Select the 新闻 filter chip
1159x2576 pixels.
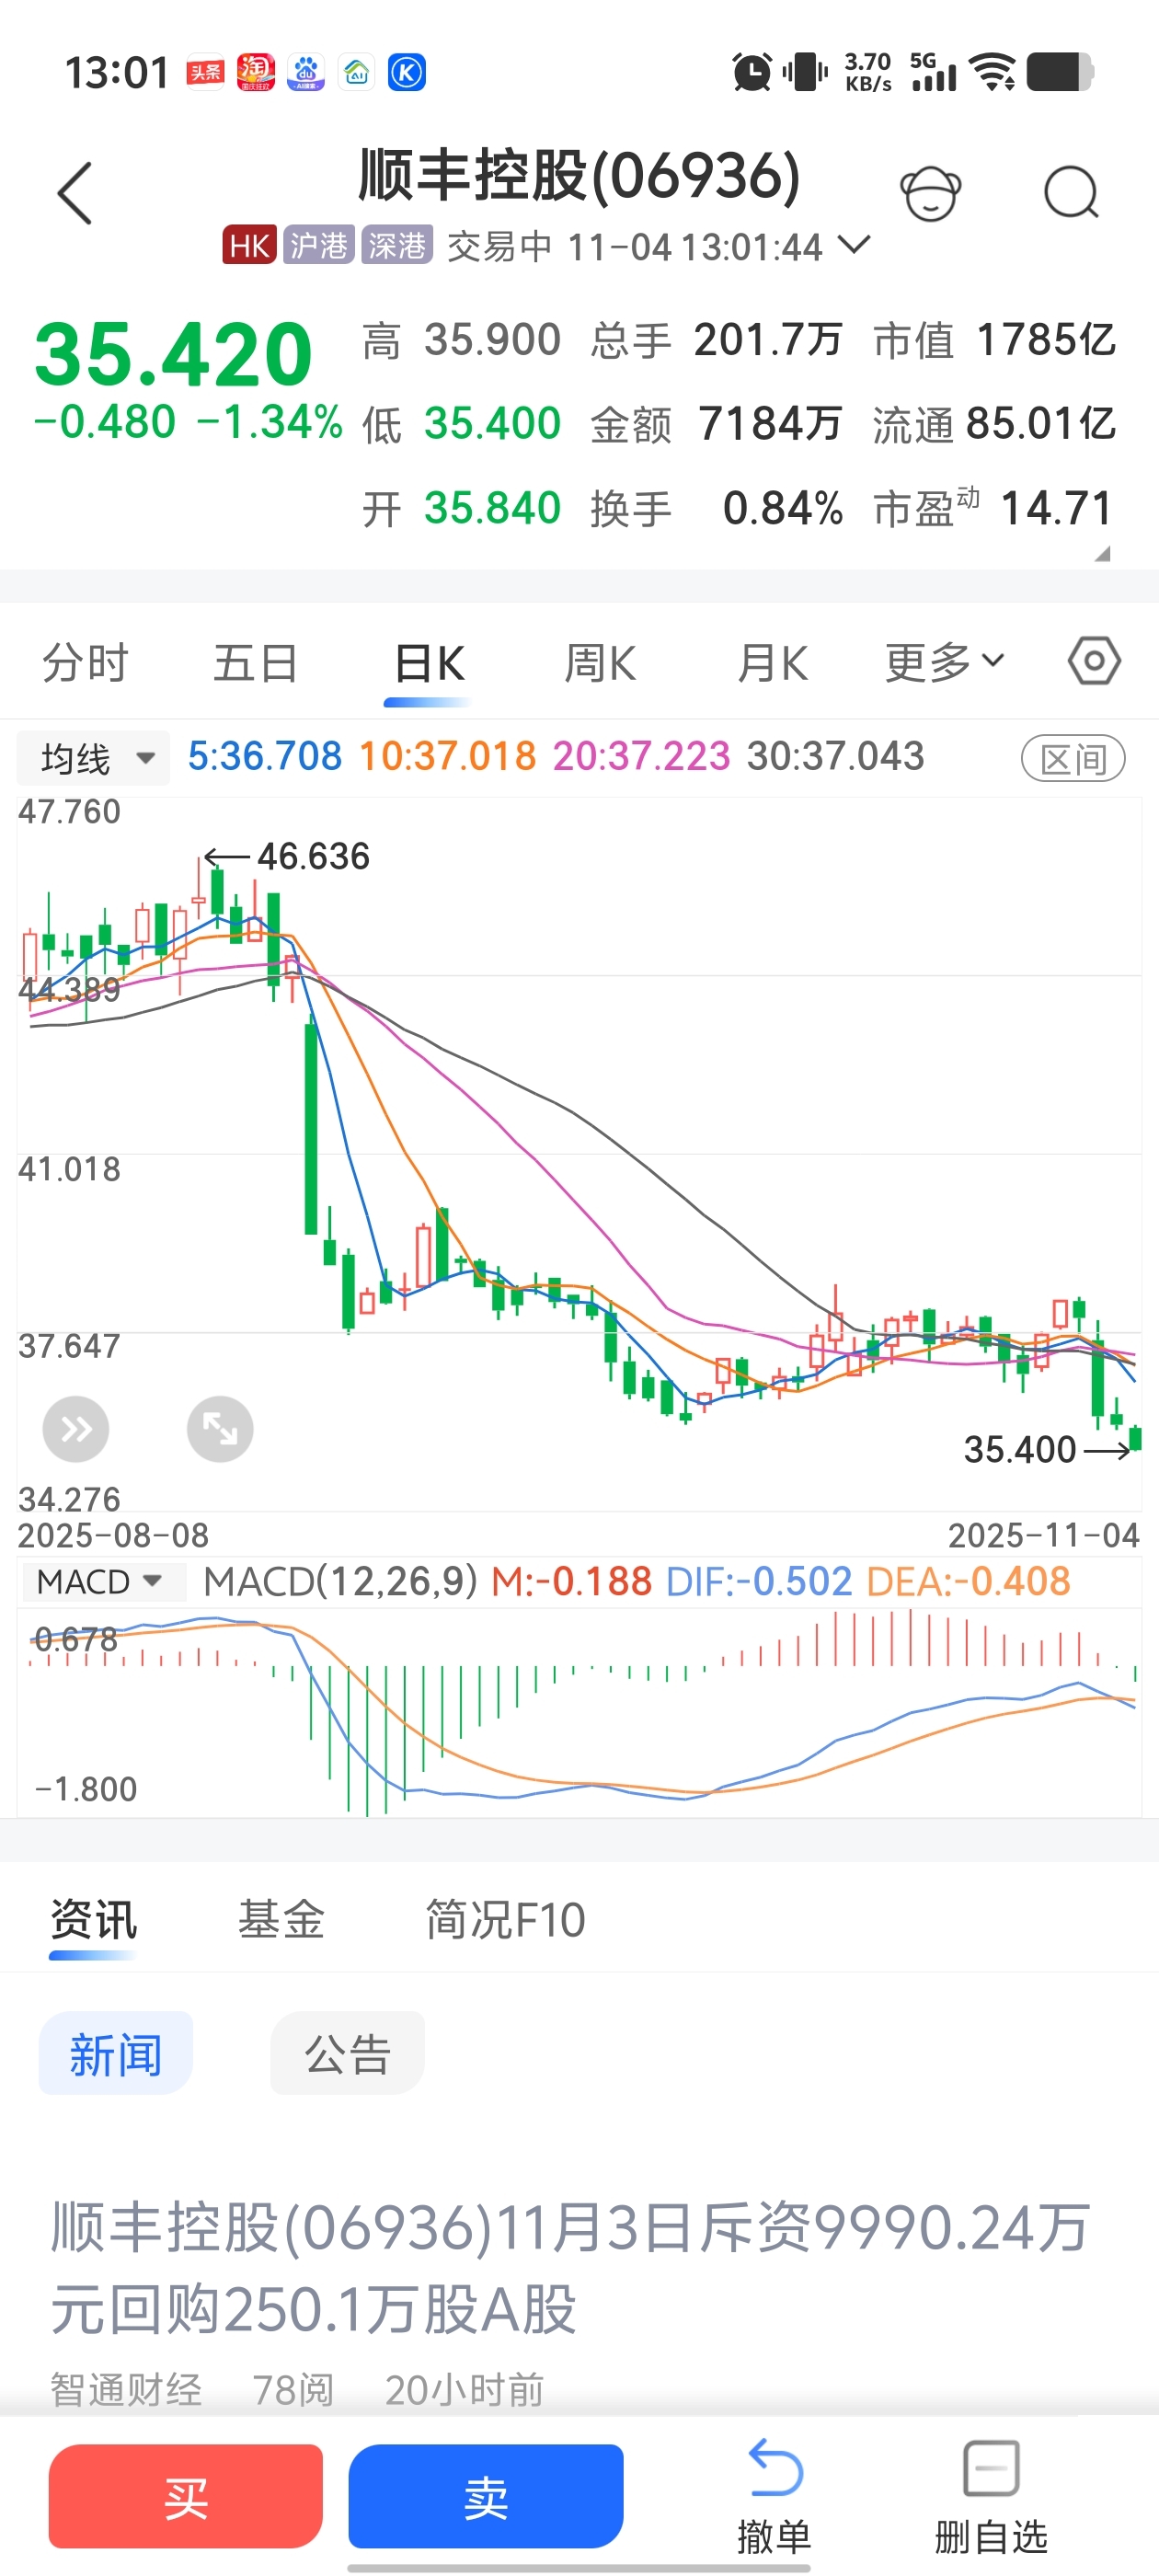pos(116,2053)
